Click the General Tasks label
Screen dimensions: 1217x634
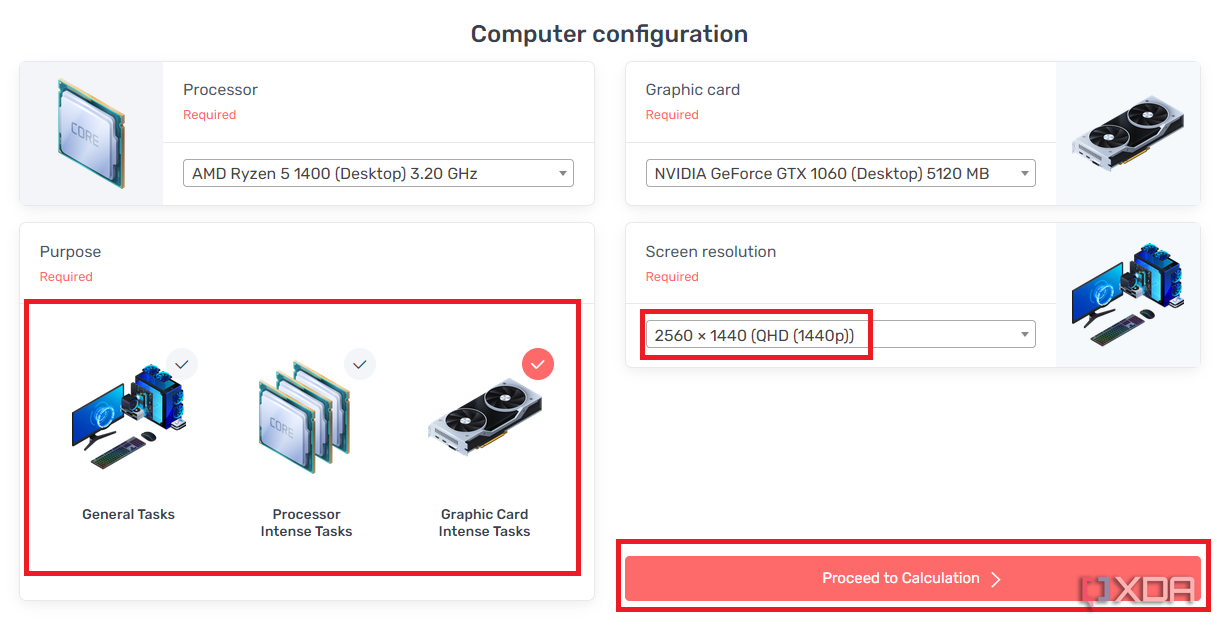[x=128, y=514]
